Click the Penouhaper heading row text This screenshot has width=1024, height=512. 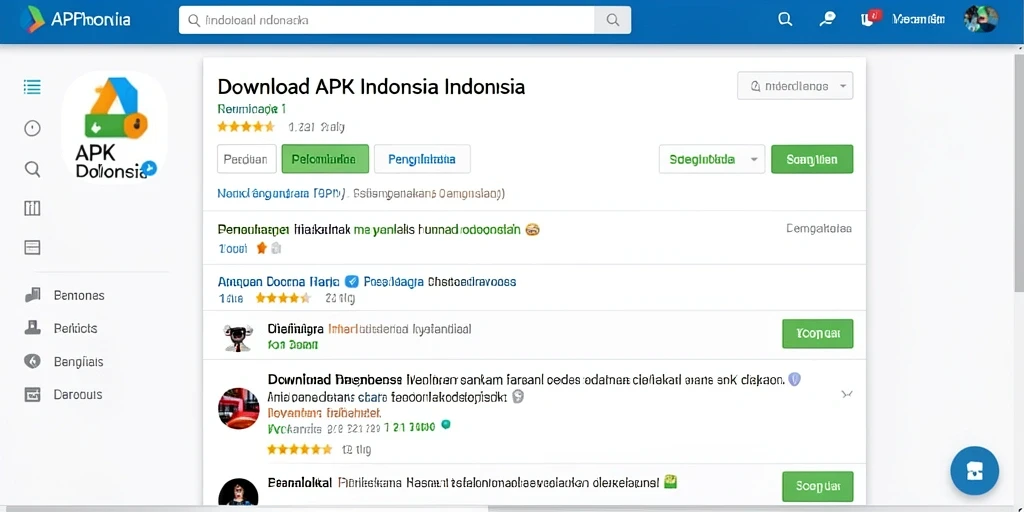click(369, 229)
